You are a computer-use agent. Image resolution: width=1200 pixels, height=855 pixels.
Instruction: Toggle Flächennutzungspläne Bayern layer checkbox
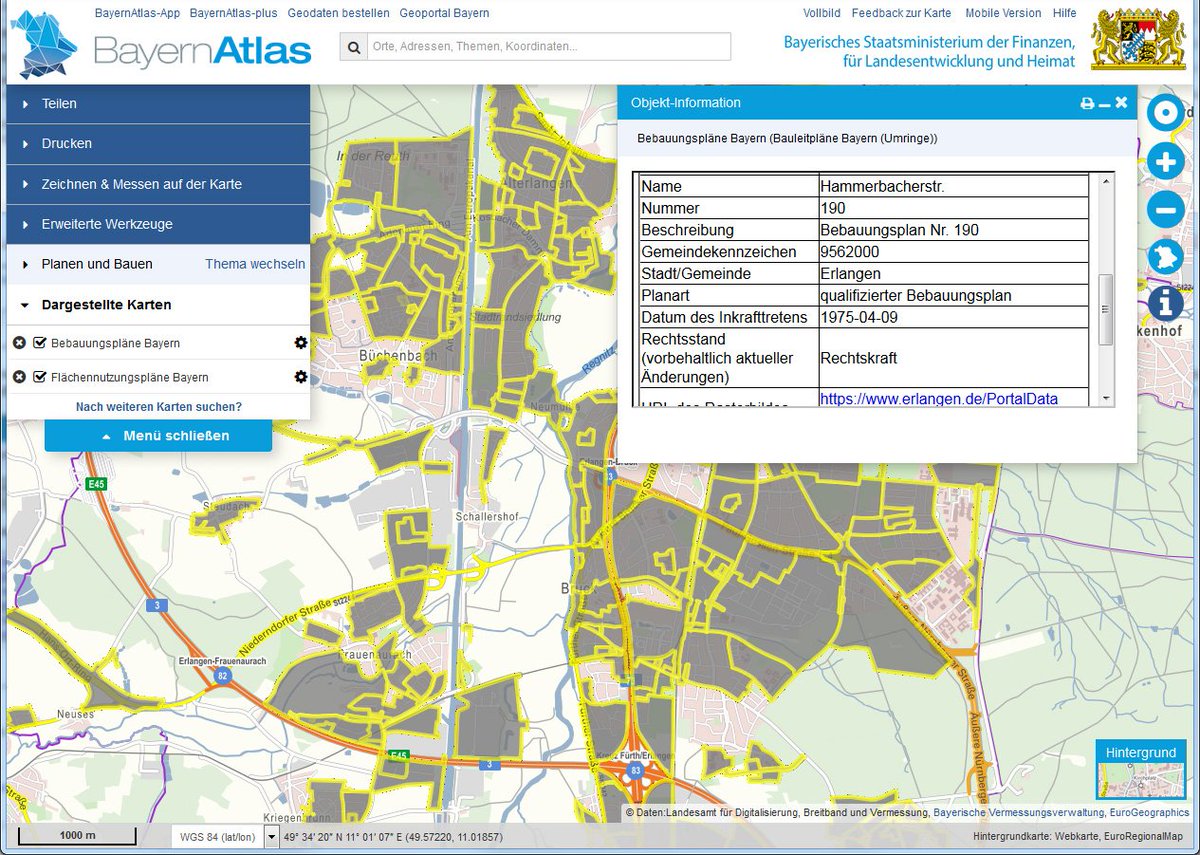(x=40, y=377)
